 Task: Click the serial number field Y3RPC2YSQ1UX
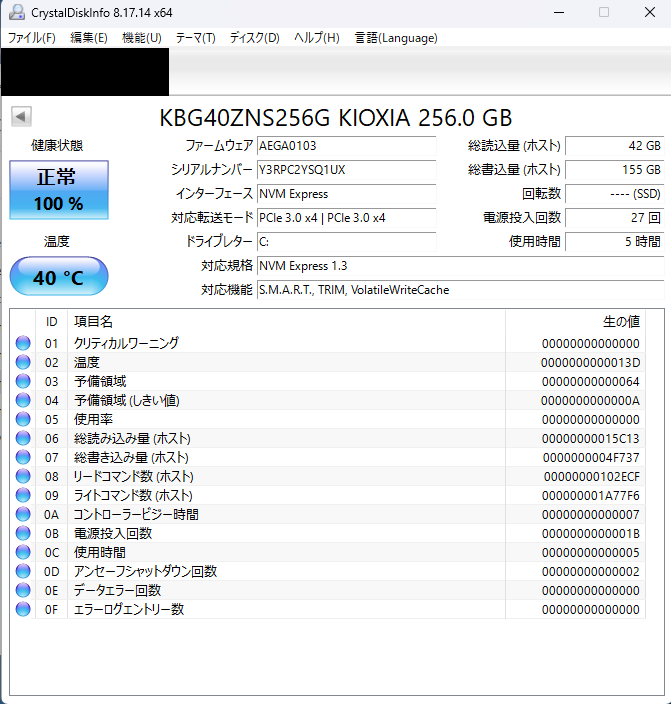pos(346,170)
